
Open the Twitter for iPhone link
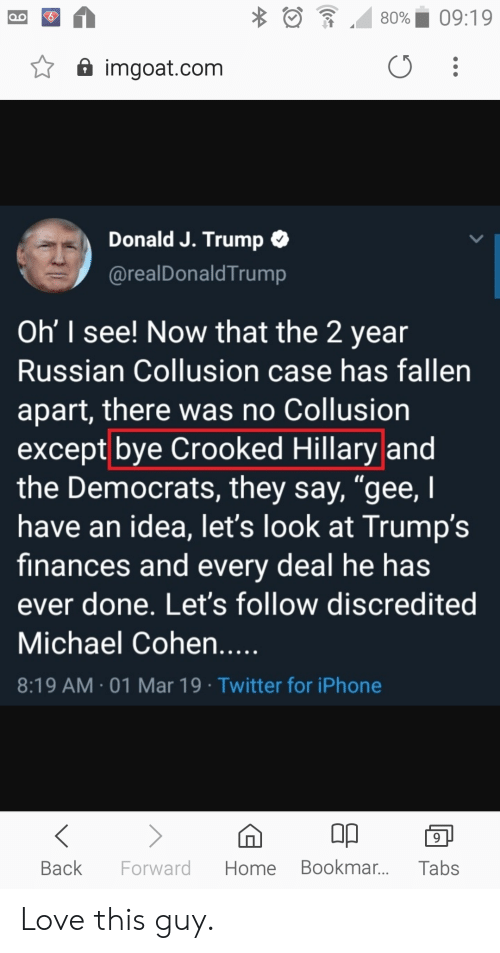[300, 686]
